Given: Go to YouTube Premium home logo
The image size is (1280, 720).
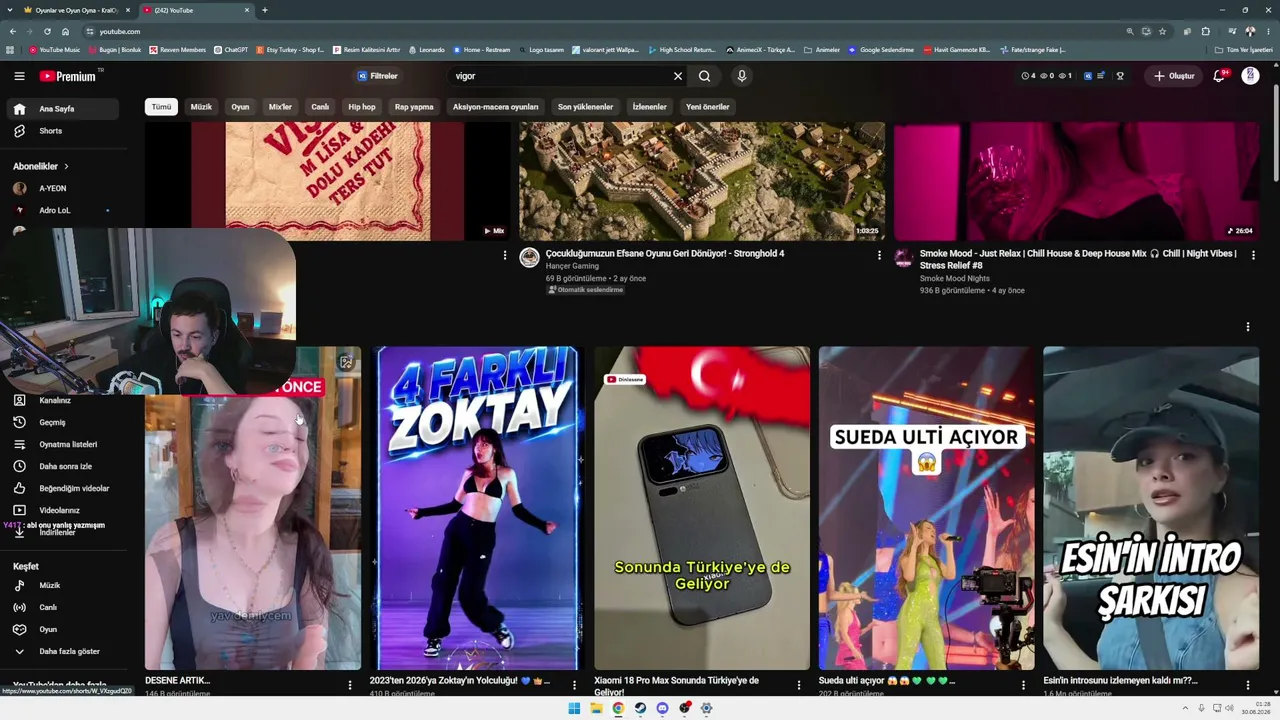Looking at the screenshot, I should tap(68, 76).
